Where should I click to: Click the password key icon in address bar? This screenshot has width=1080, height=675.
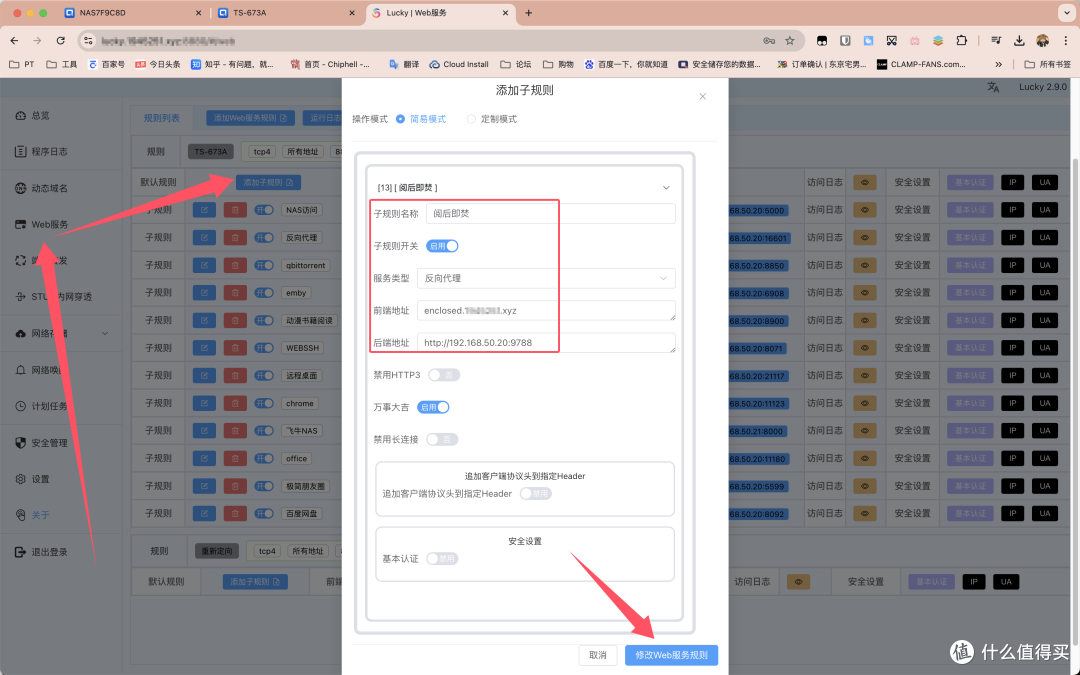coord(769,41)
